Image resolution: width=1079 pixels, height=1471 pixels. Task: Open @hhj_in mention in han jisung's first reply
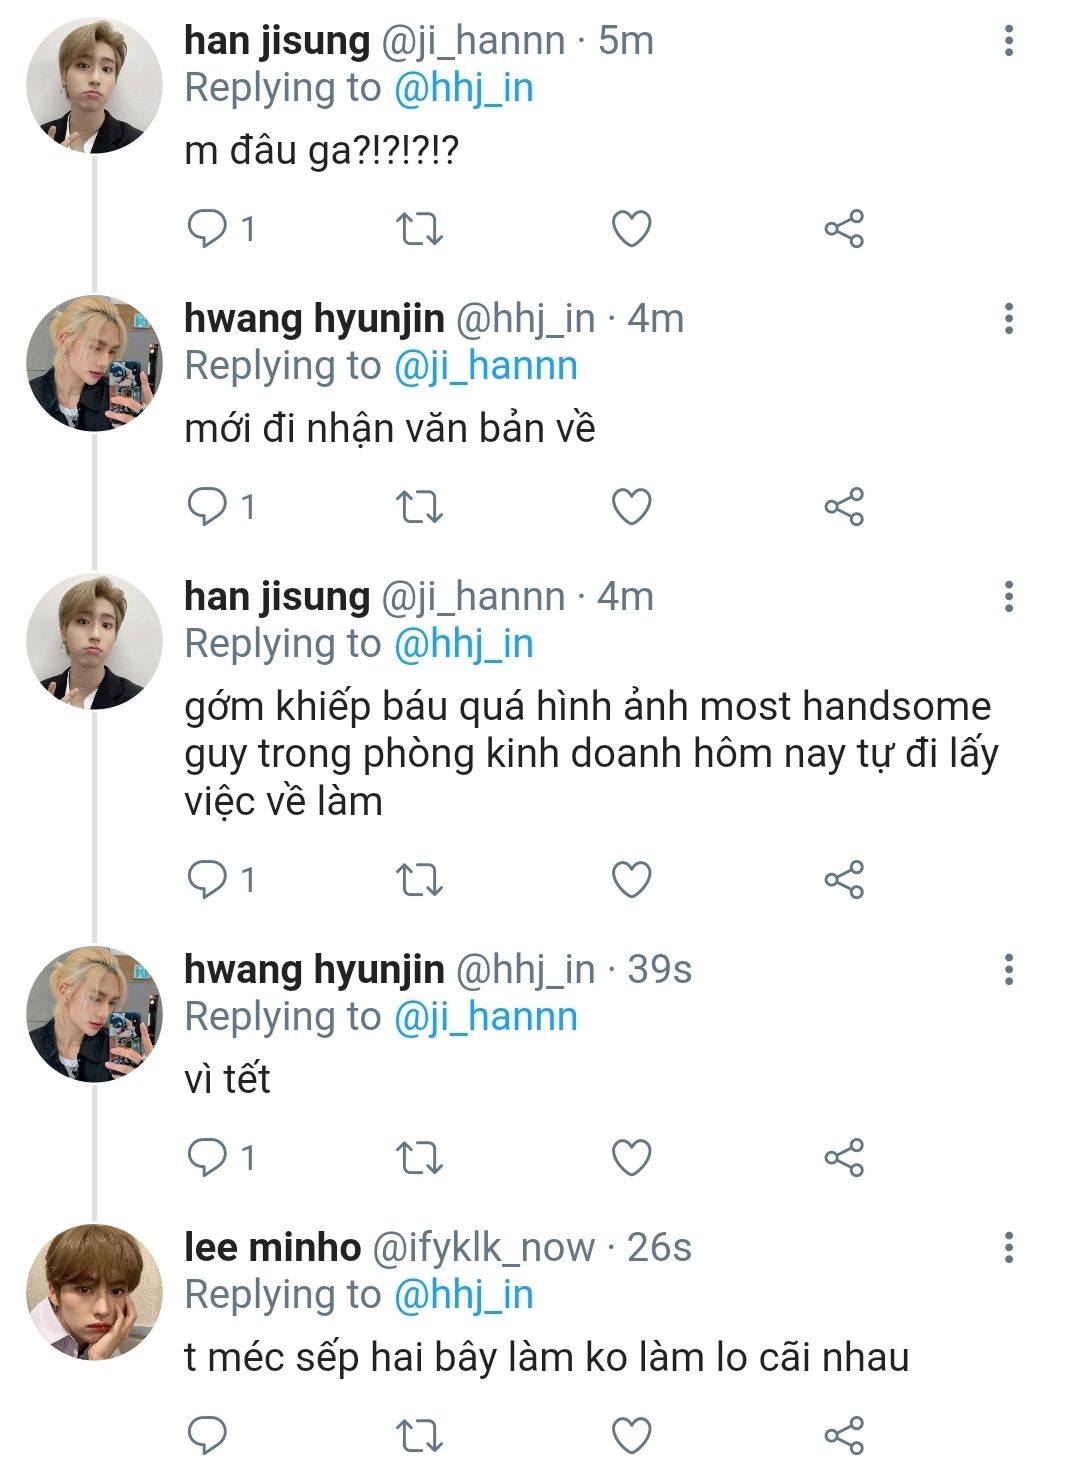click(463, 89)
